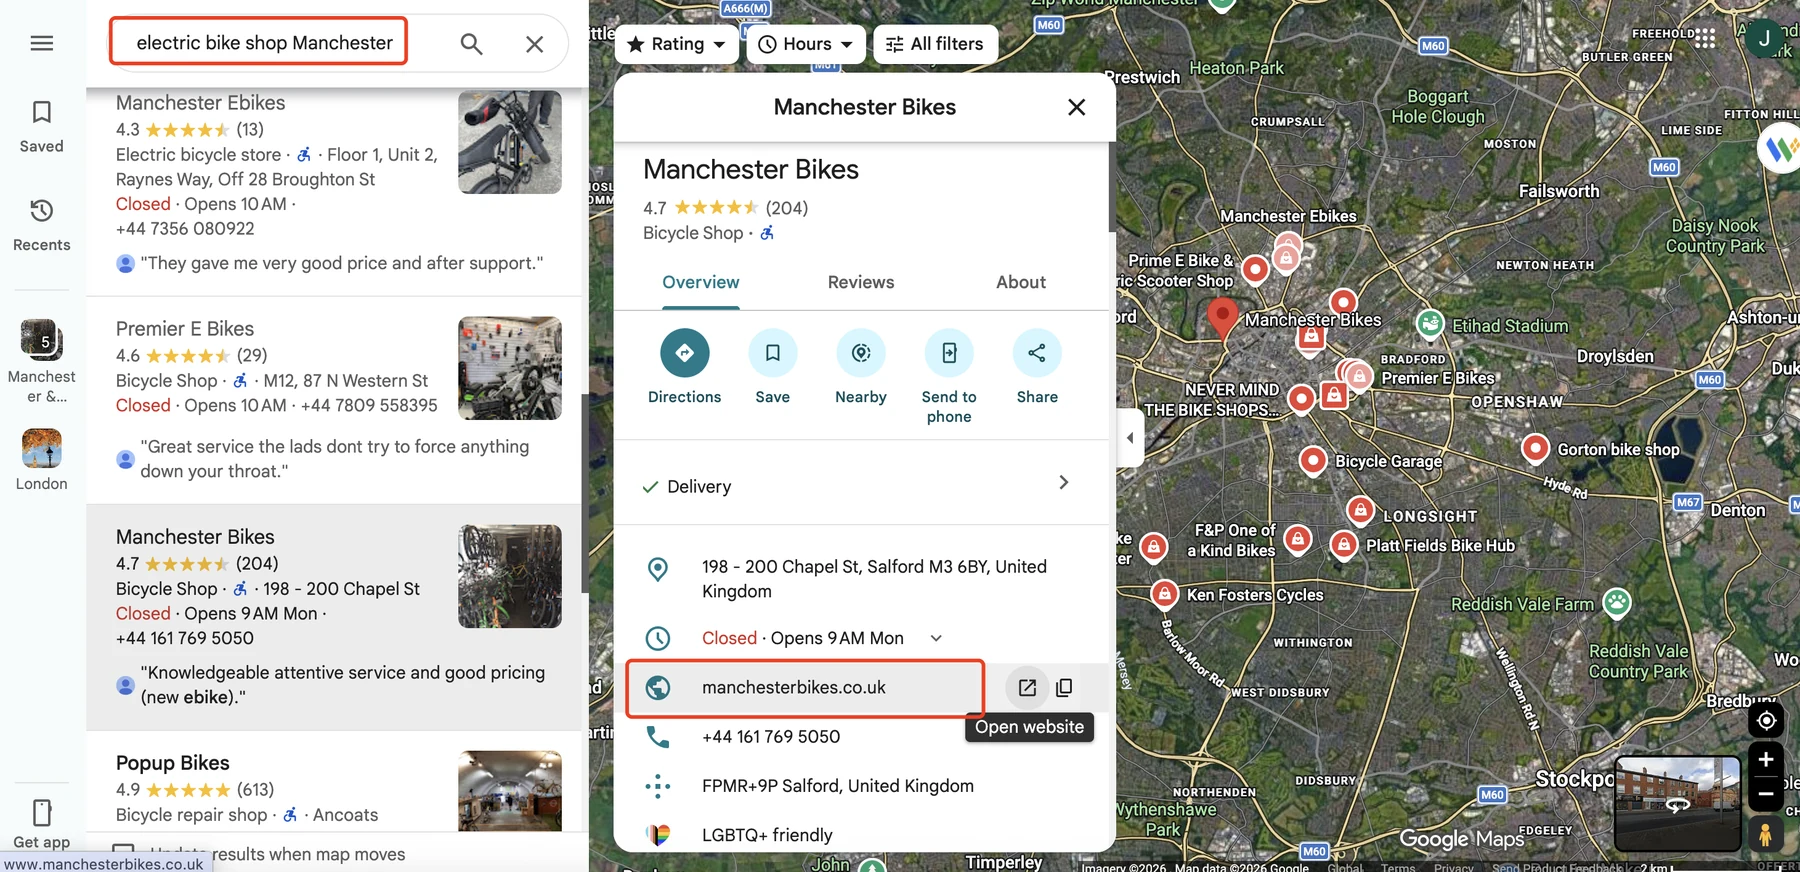Open the Street View preview thumbnail
Screen dimensions: 1800x872
click(1678, 803)
